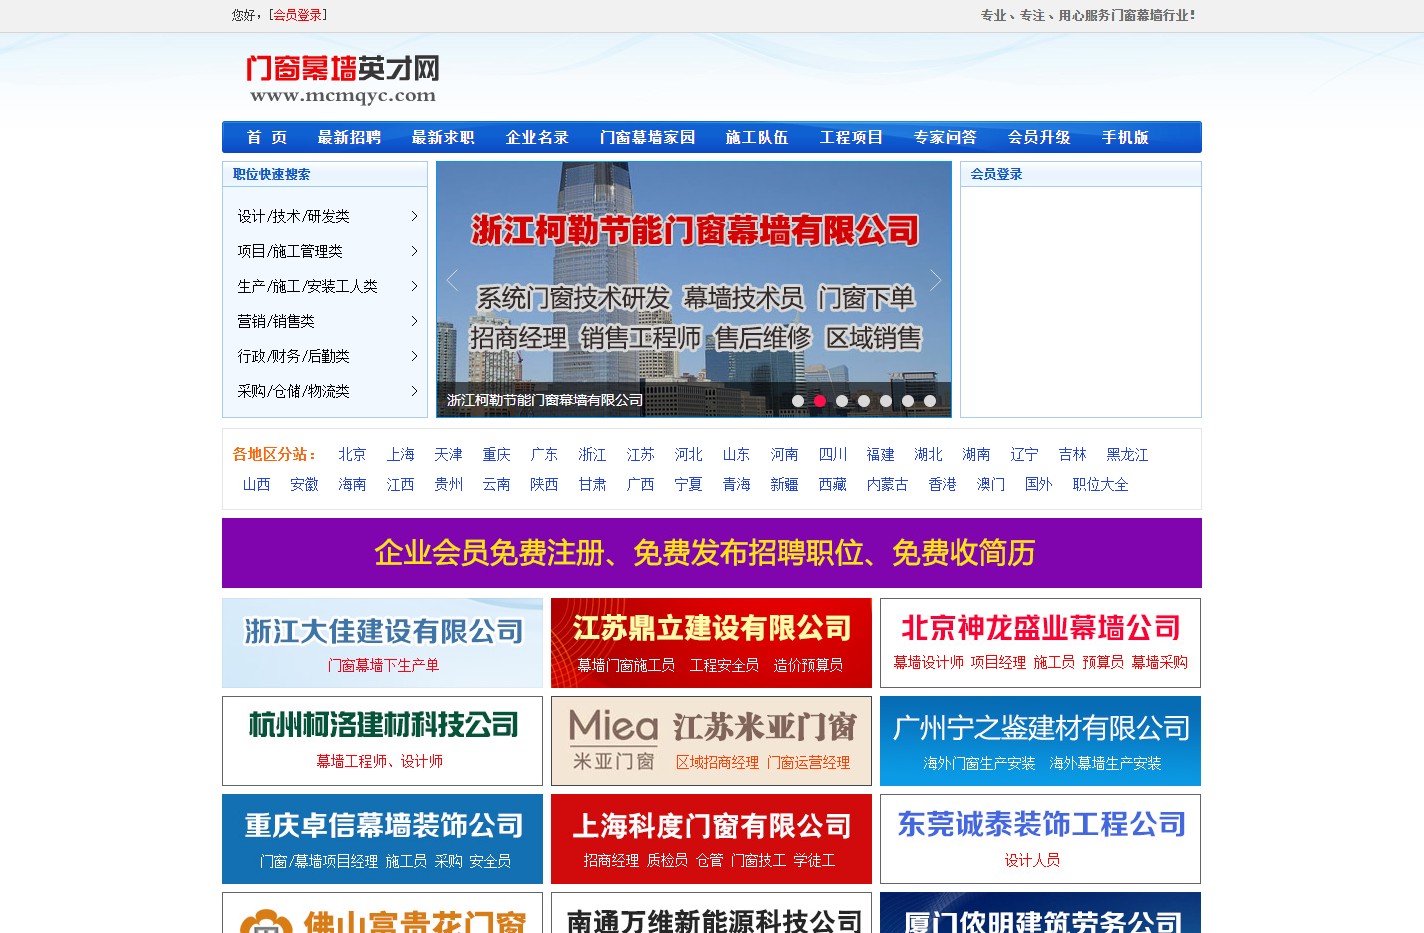1424x933 pixels.
Task: Select the first carousel dot indicator
Action: (x=798, y=401)
